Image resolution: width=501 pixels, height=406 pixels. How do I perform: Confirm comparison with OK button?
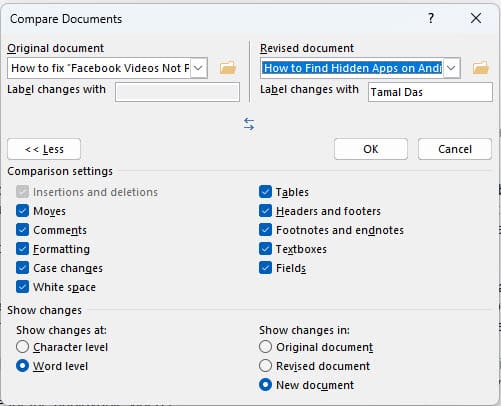pos(371,149)
